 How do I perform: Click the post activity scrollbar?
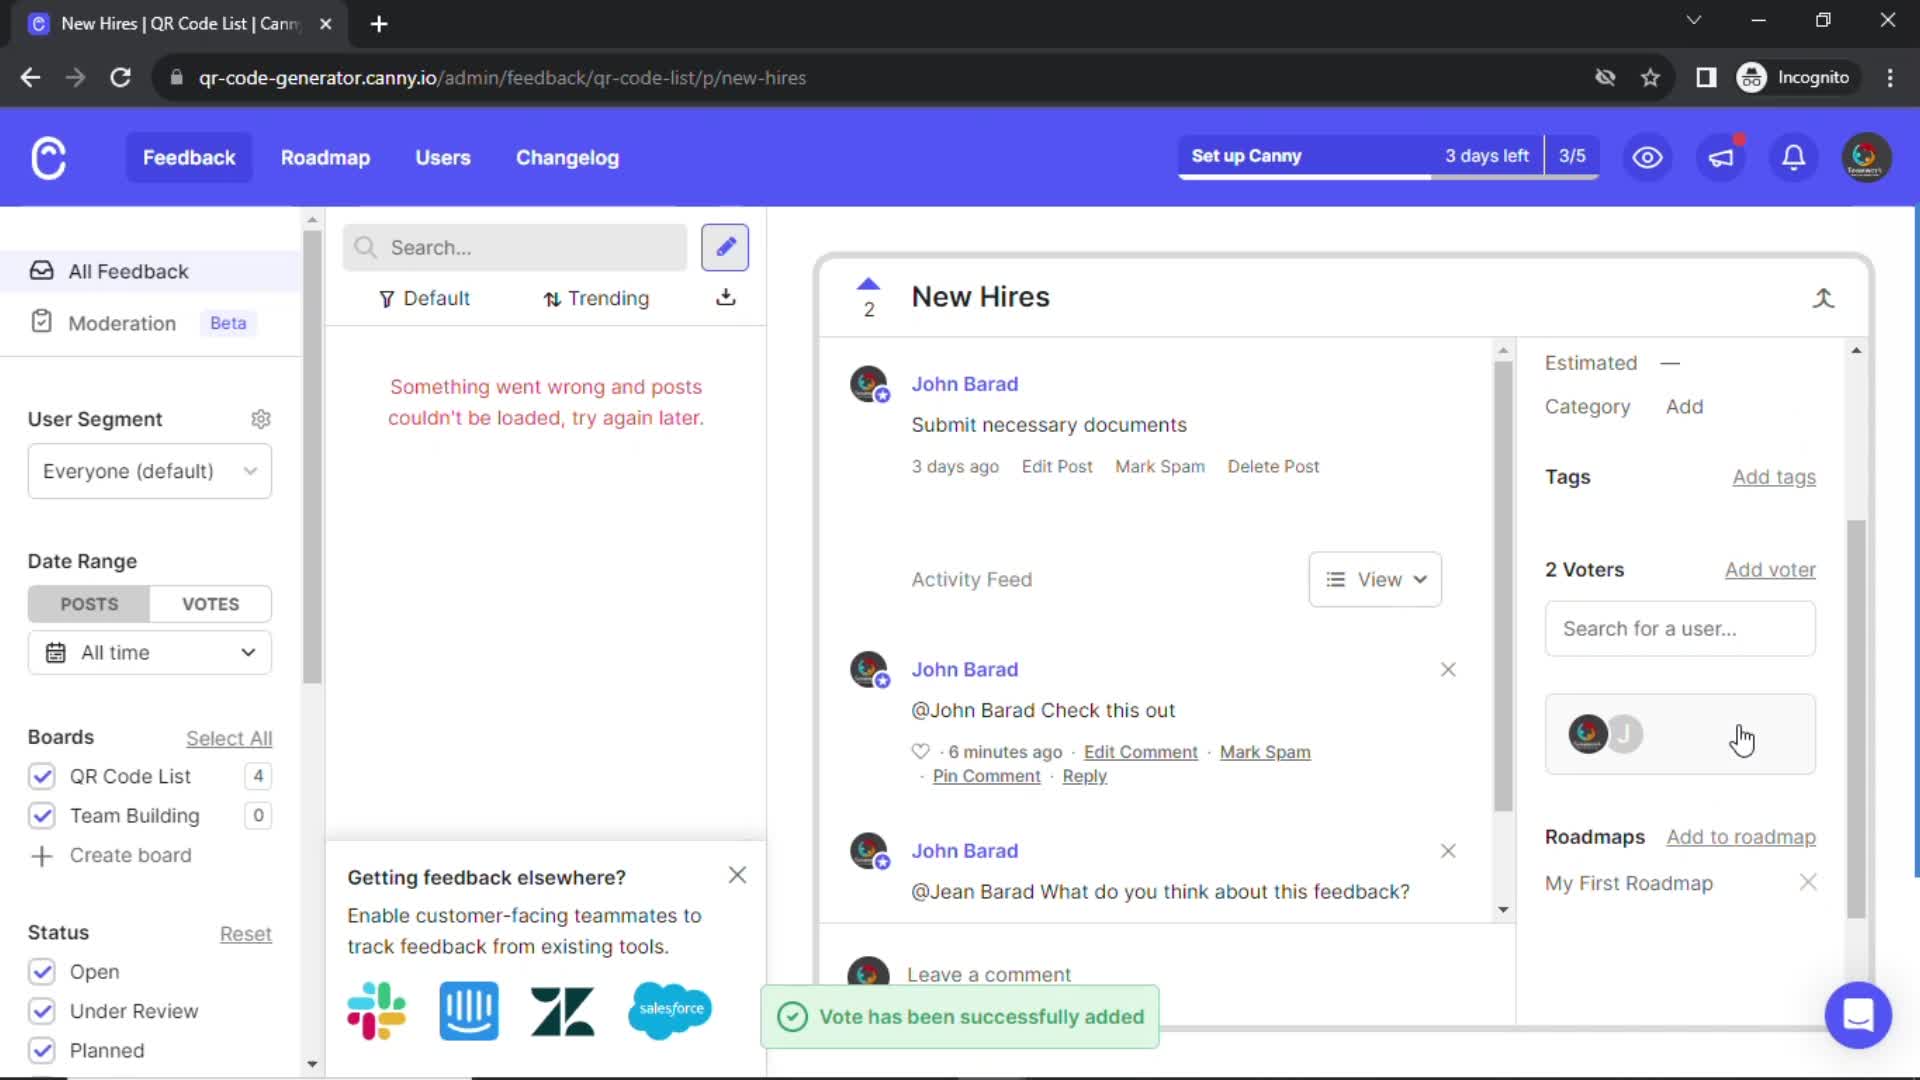1503,585
